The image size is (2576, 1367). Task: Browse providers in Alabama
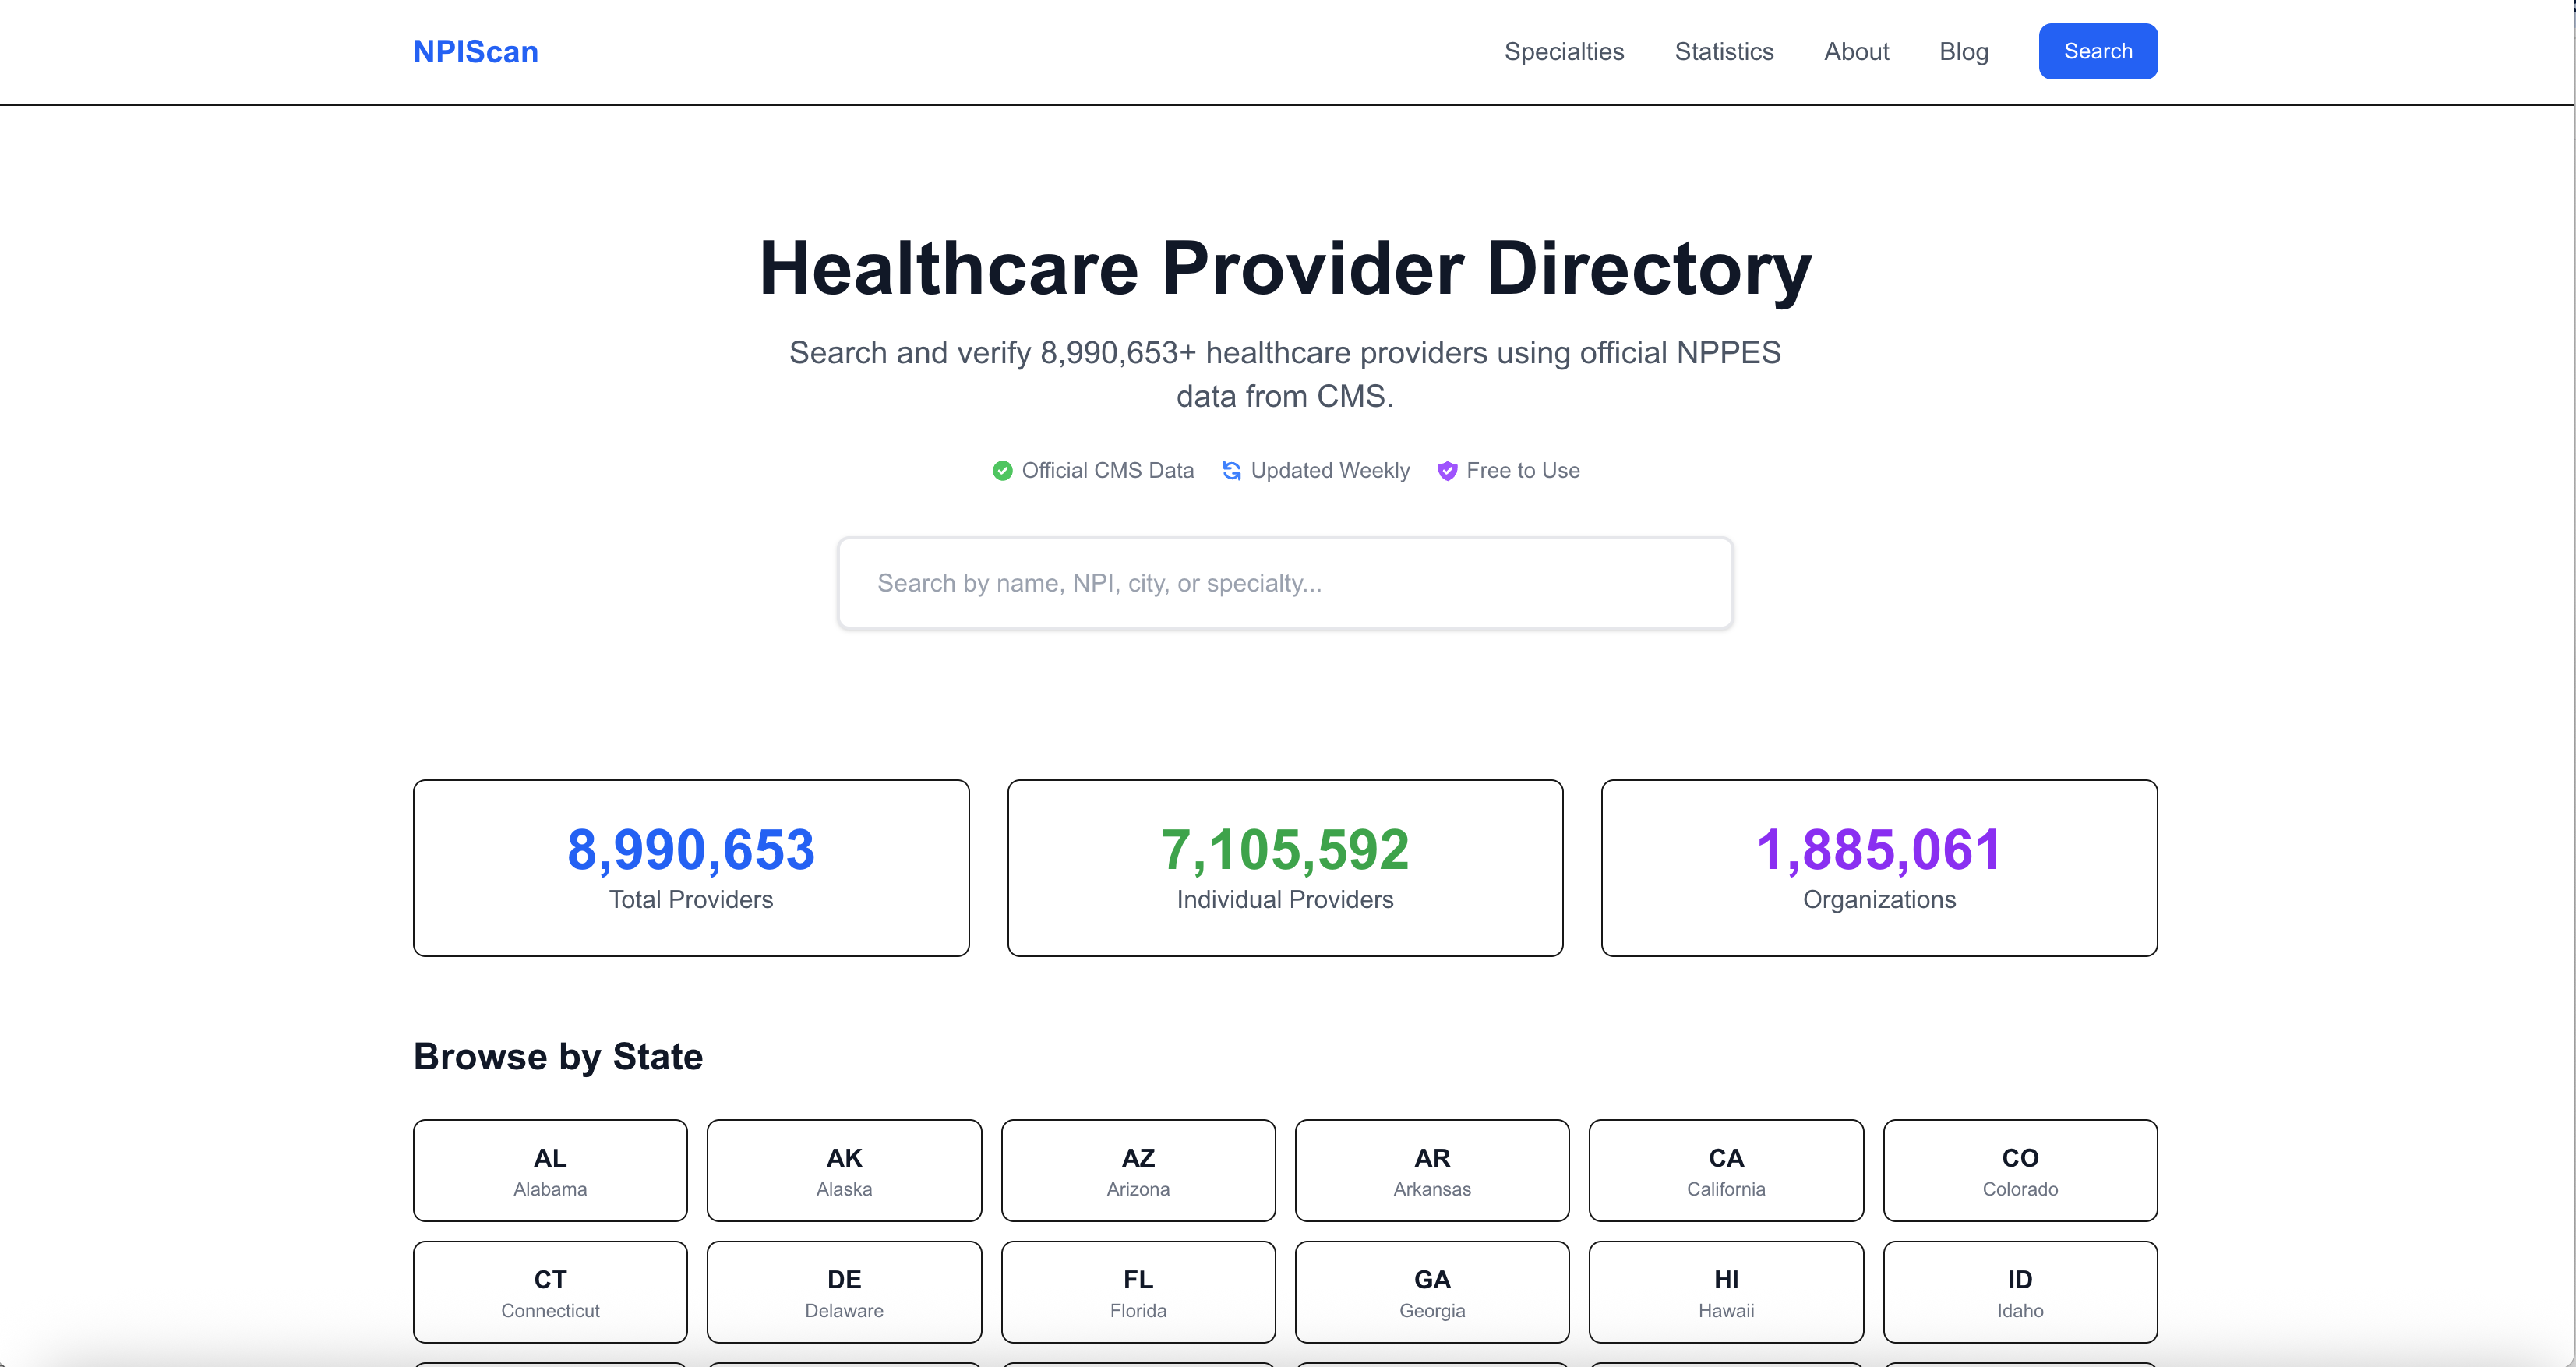click(550, 1170)
